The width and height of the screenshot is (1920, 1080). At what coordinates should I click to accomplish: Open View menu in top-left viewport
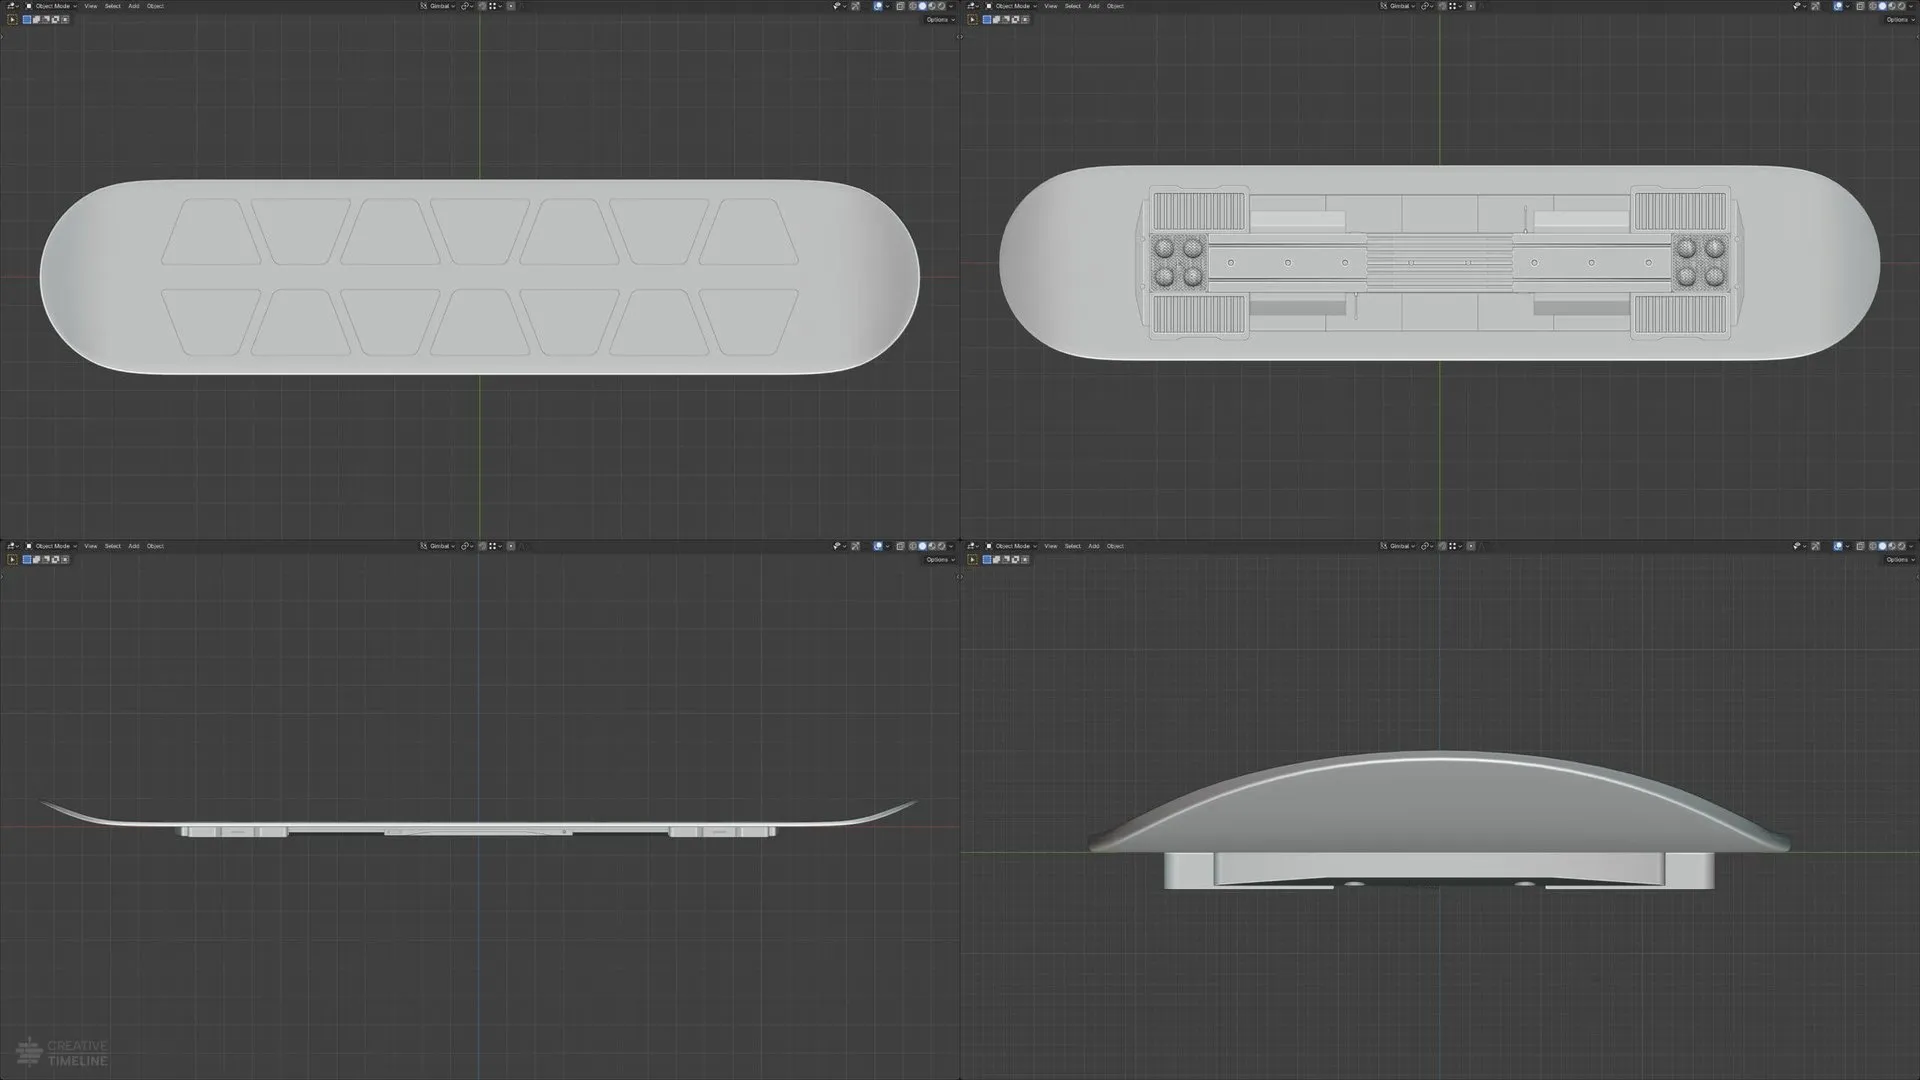pyautogui.click(x=91, y=6)
